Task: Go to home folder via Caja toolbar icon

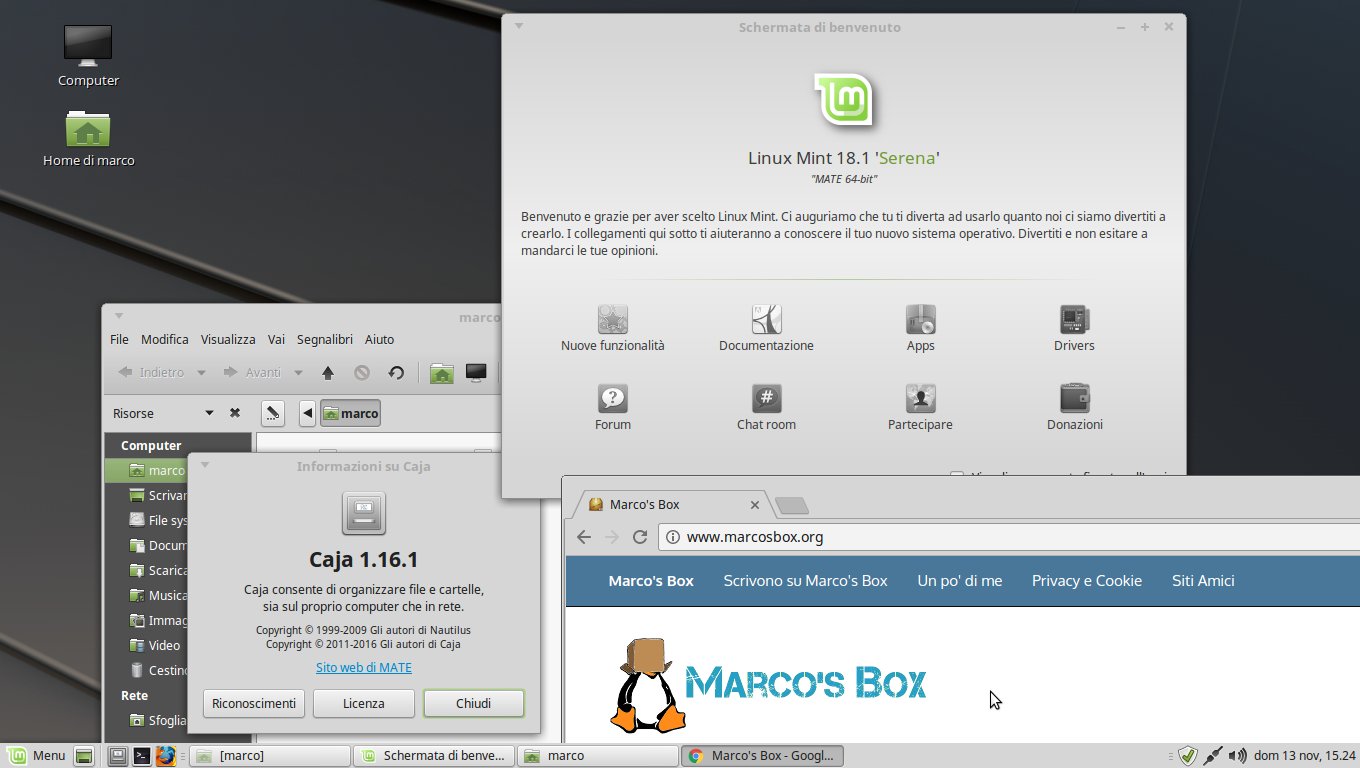Action: click(x=442, y=373)
